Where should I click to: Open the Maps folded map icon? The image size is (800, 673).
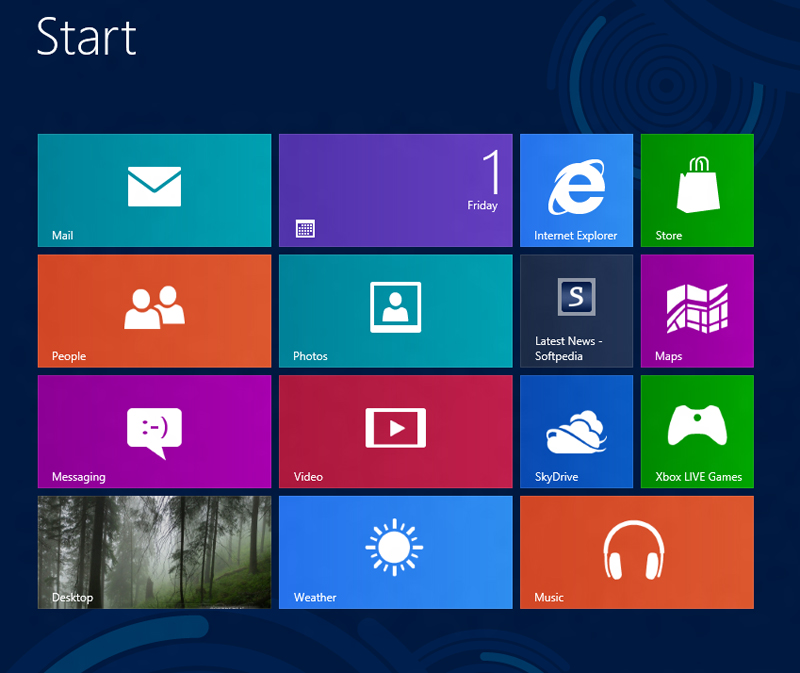(697, 308)
